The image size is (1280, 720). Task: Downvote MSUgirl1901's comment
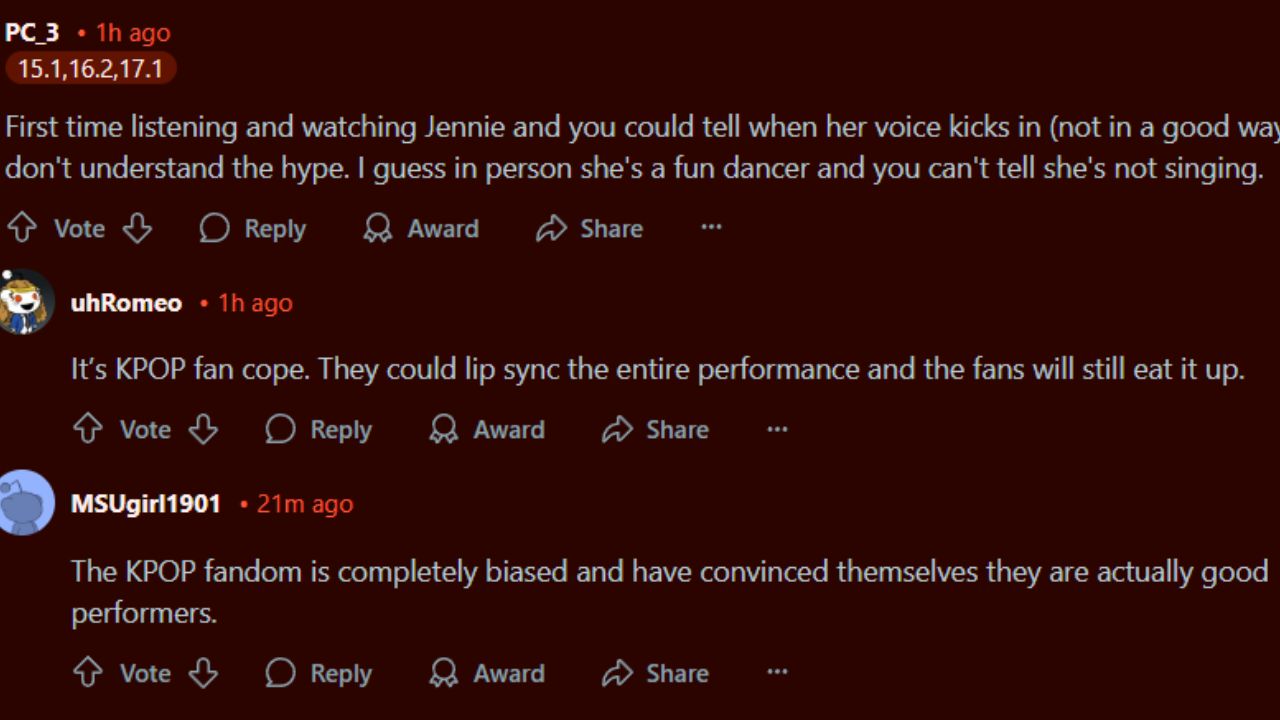coord(203,673)
